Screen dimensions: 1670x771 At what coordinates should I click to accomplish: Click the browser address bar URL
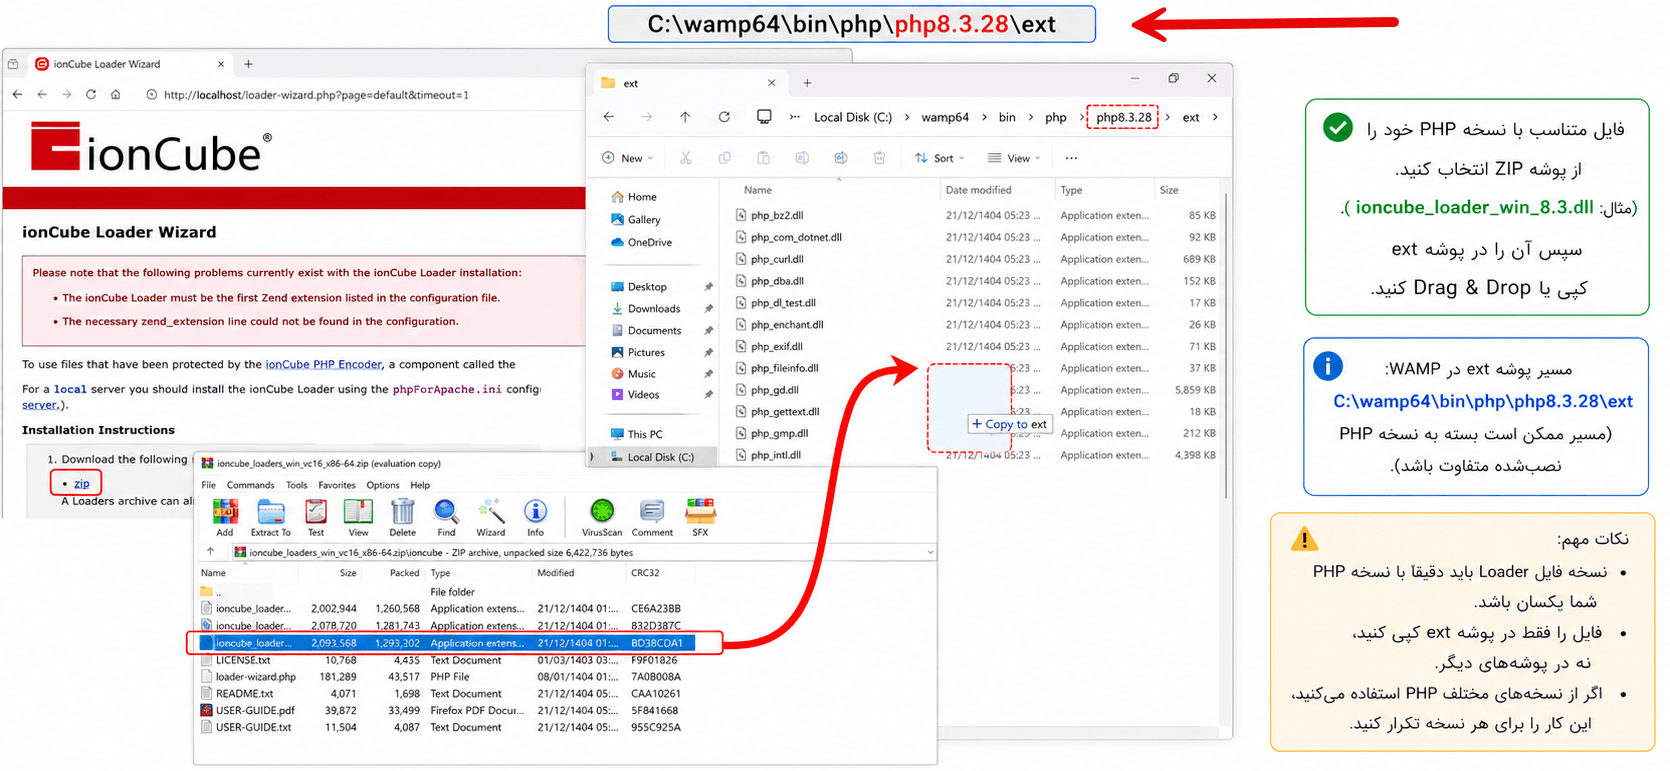point(316,95)
